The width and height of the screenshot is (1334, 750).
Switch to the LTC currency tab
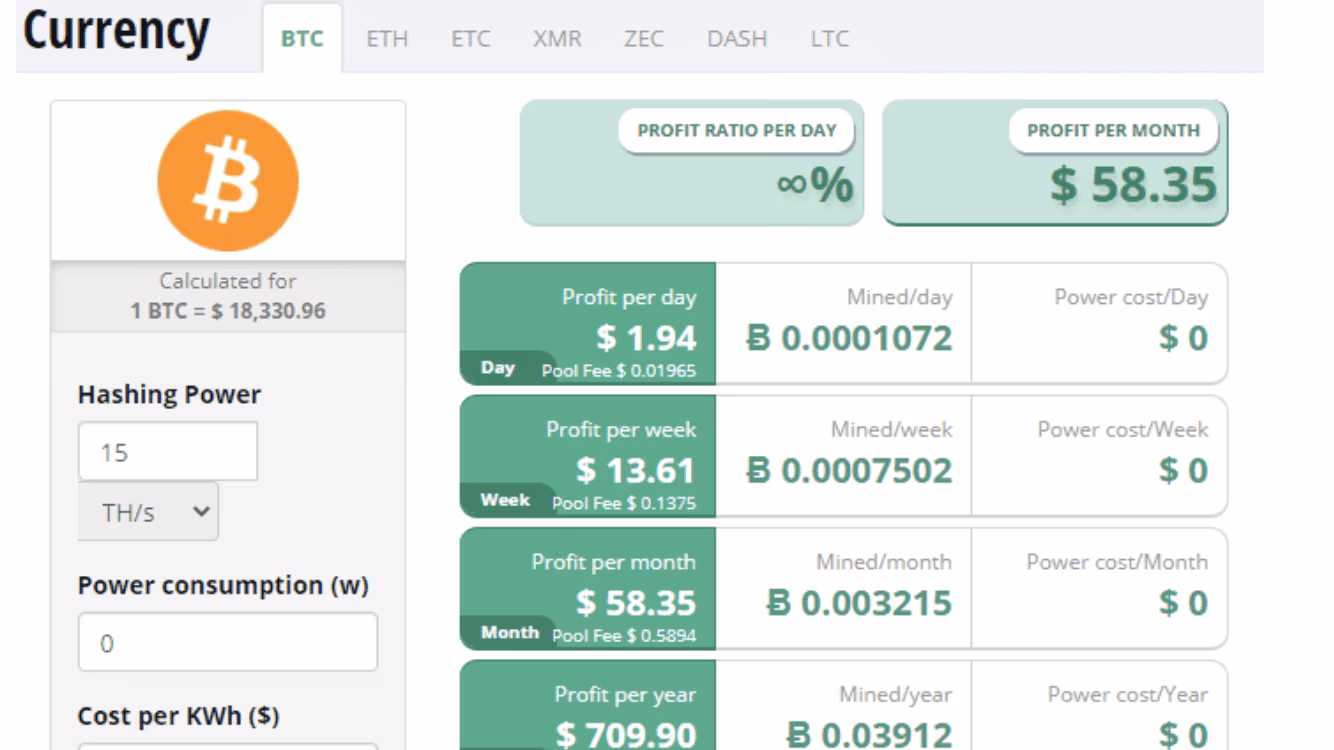click(x=828, y=39)
